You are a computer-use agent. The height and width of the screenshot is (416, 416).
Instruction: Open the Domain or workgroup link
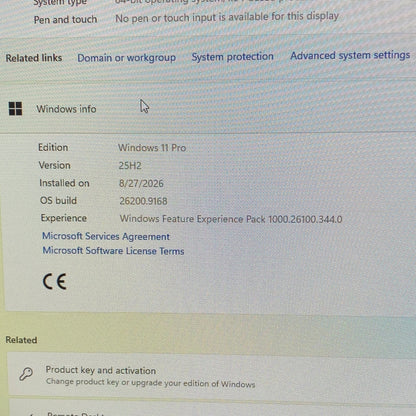pyautogui.click(x=126, y=58)
